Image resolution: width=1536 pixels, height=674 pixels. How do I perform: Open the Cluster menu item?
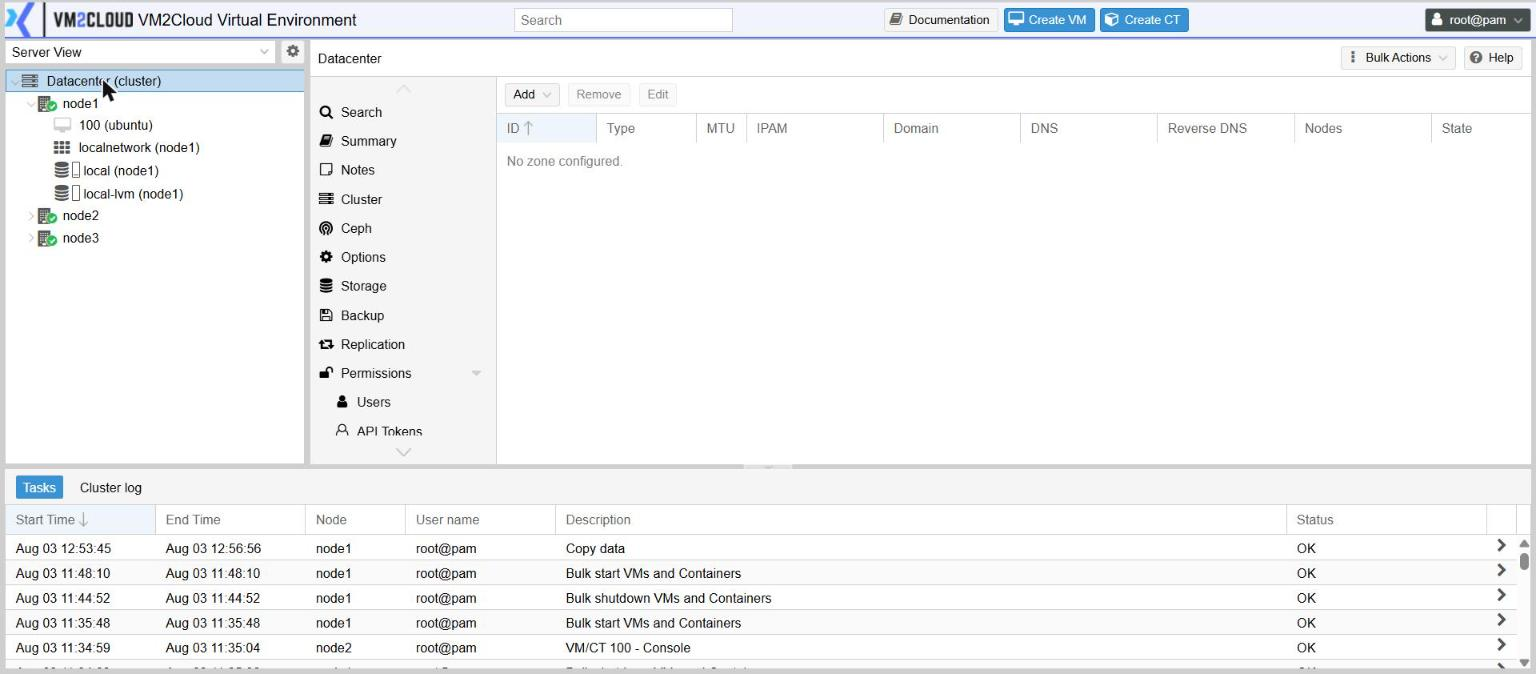pyautogui.click(x=361, y=199)
